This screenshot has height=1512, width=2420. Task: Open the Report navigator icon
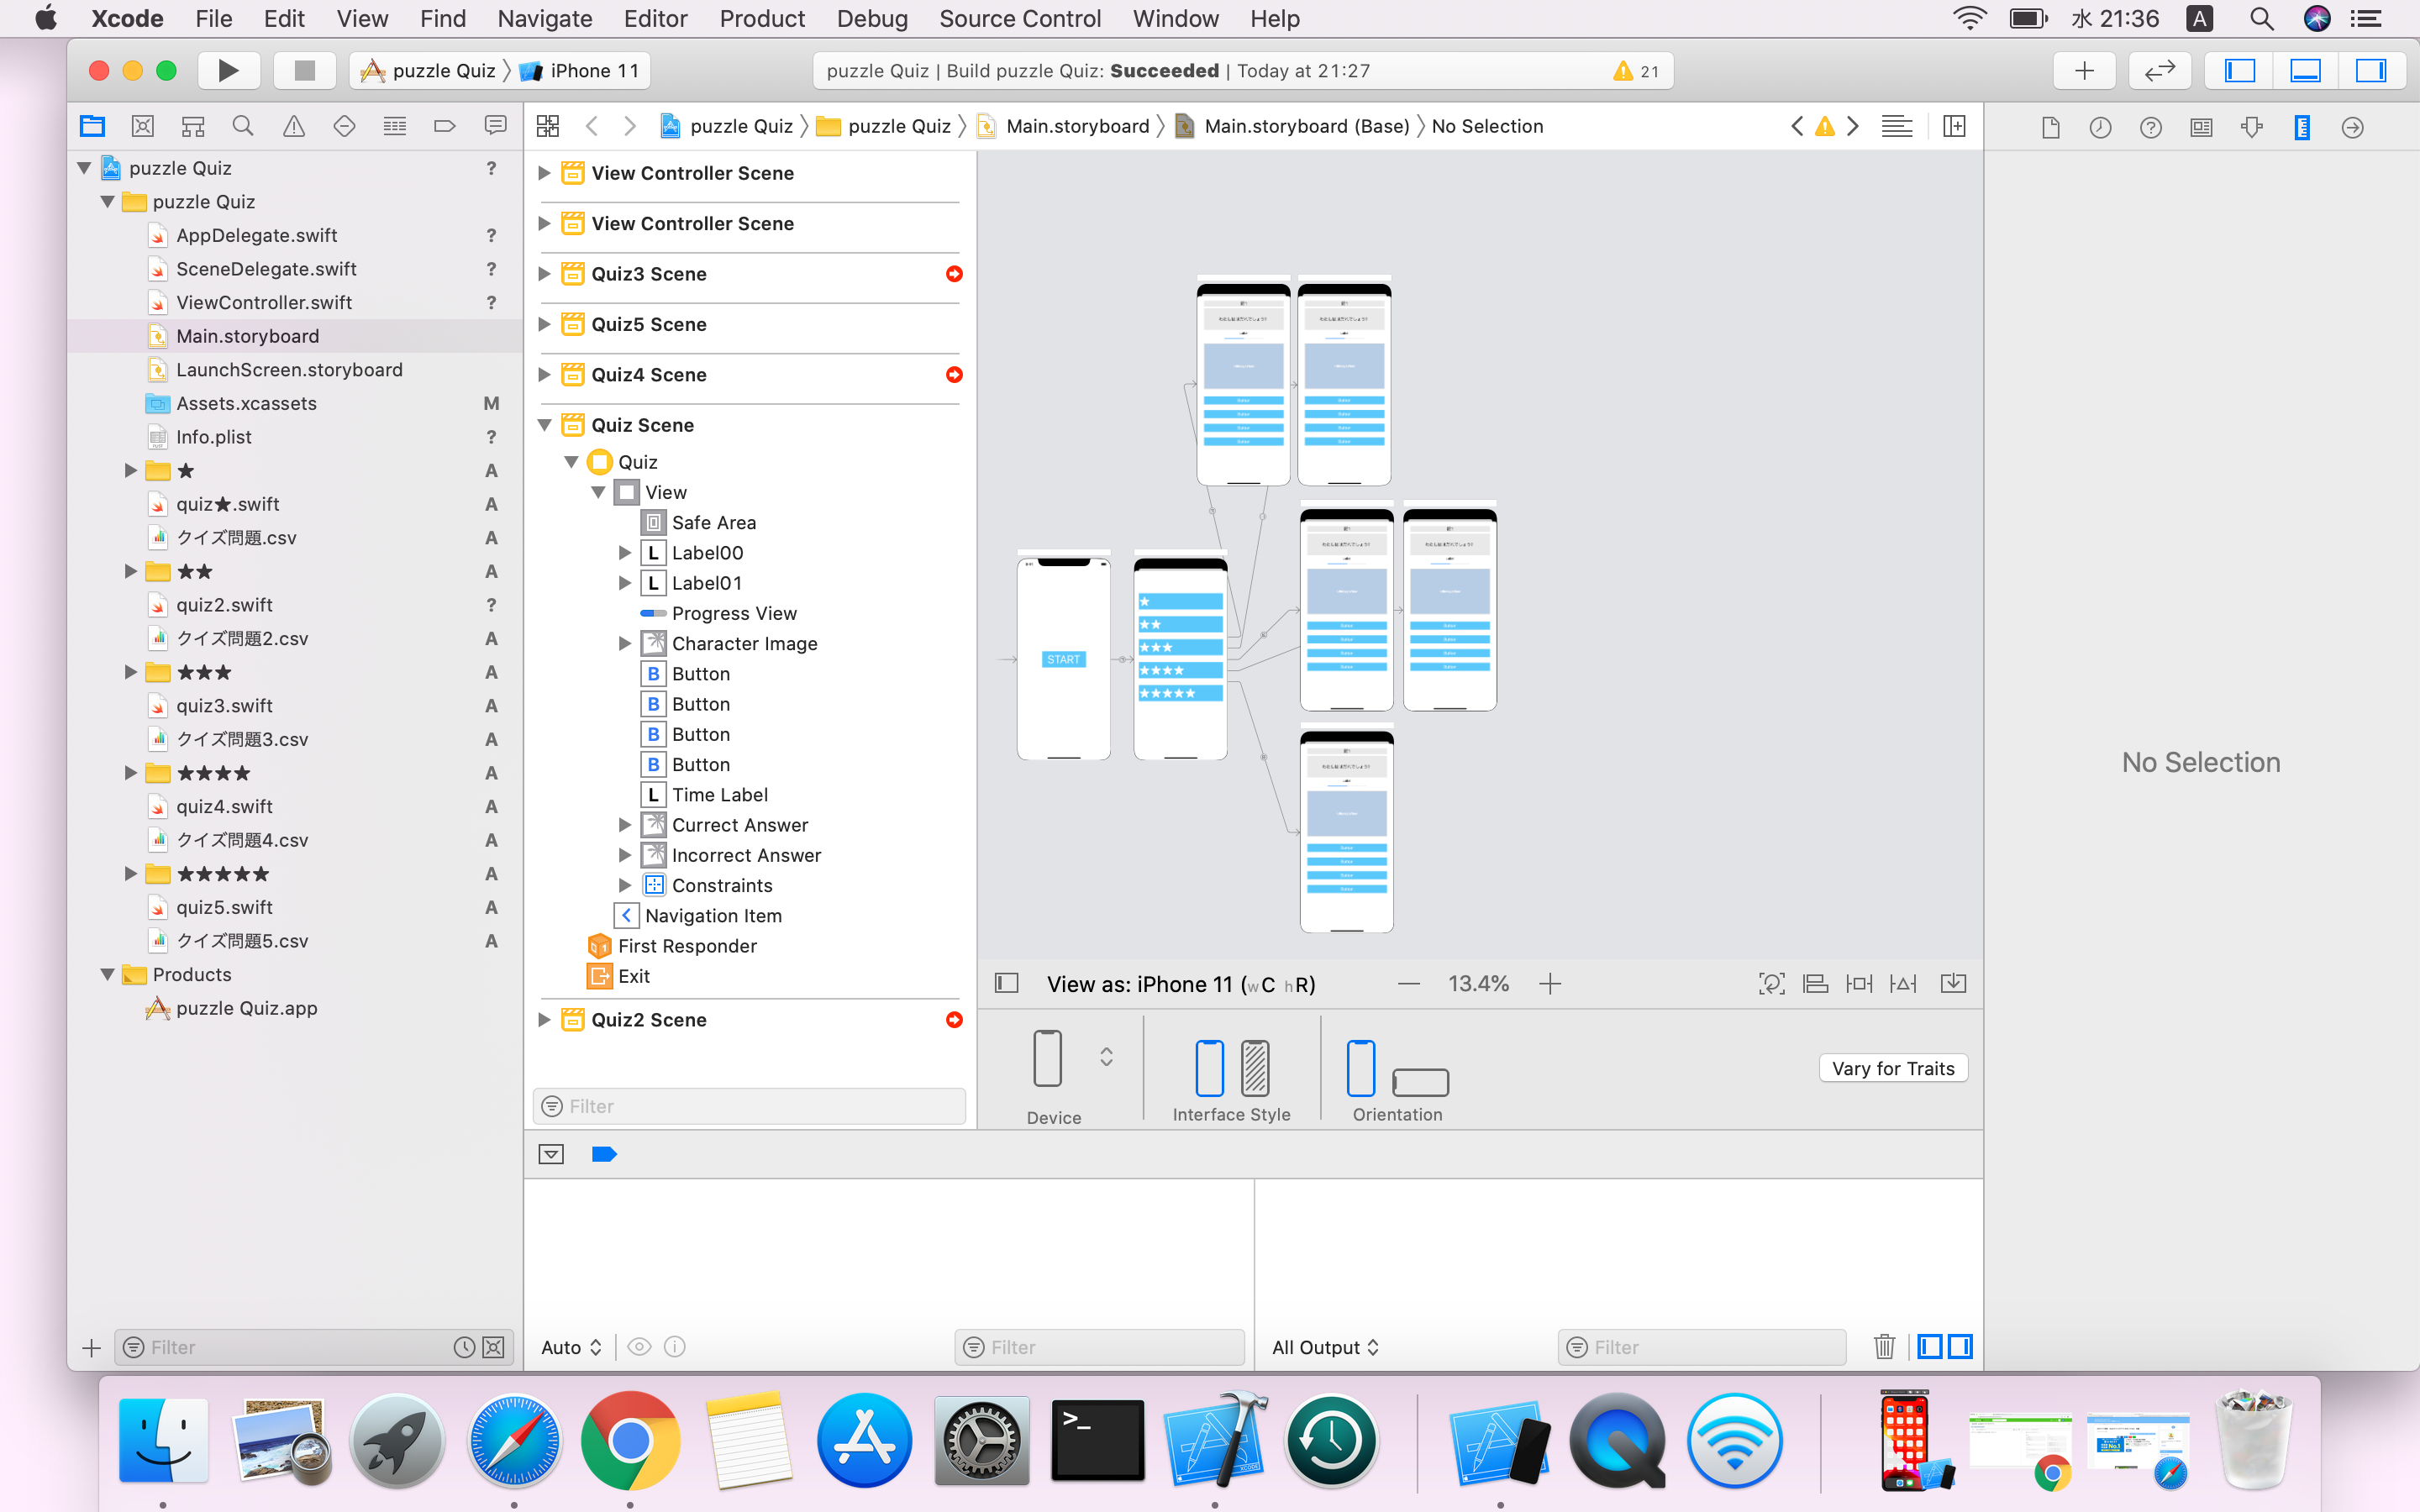click(x=495, y=126)
